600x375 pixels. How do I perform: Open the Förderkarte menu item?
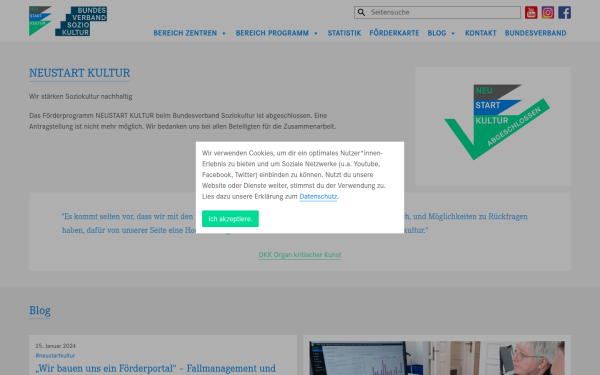click(394, 33)
